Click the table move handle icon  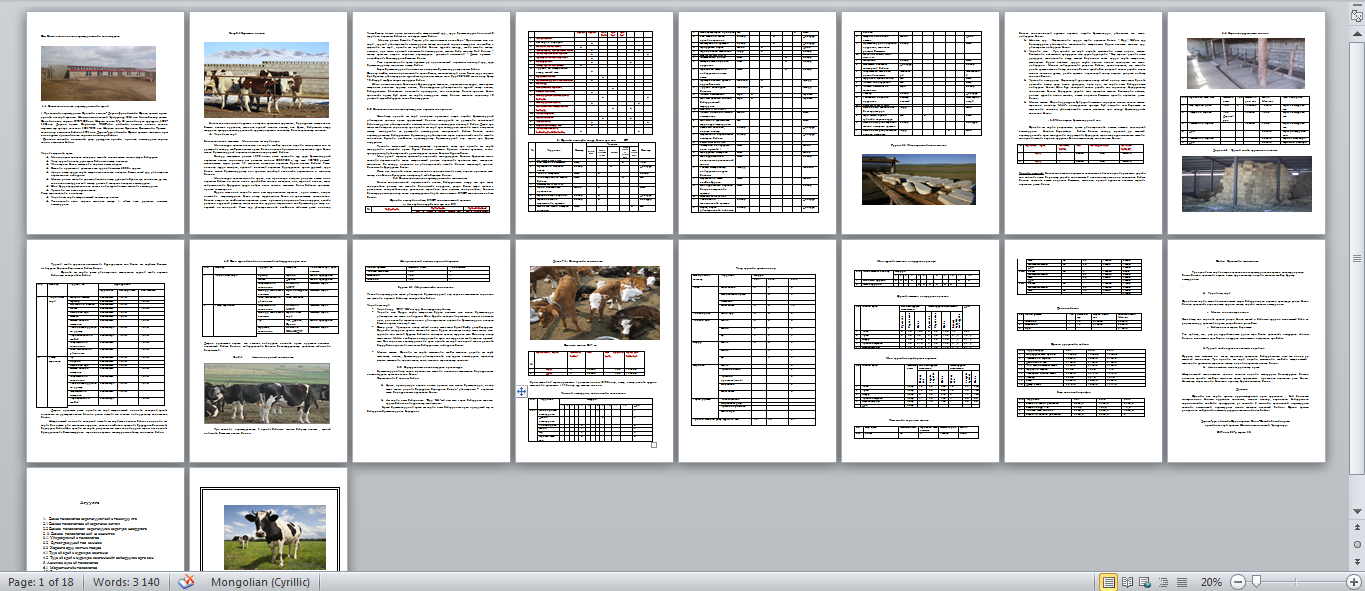click(522, 392)
